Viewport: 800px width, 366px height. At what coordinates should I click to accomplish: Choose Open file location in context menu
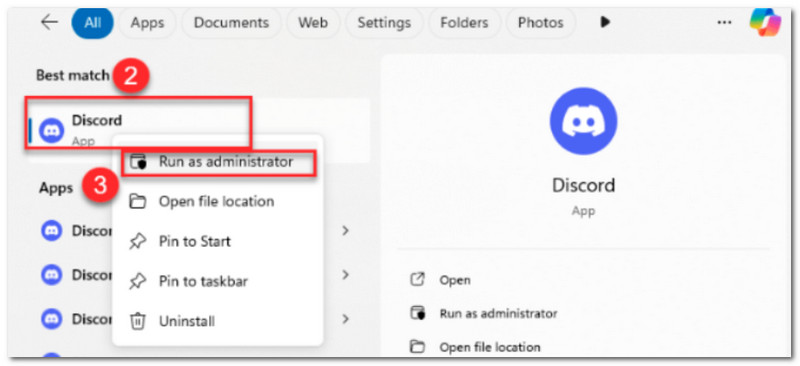click(x=218, y=202)
